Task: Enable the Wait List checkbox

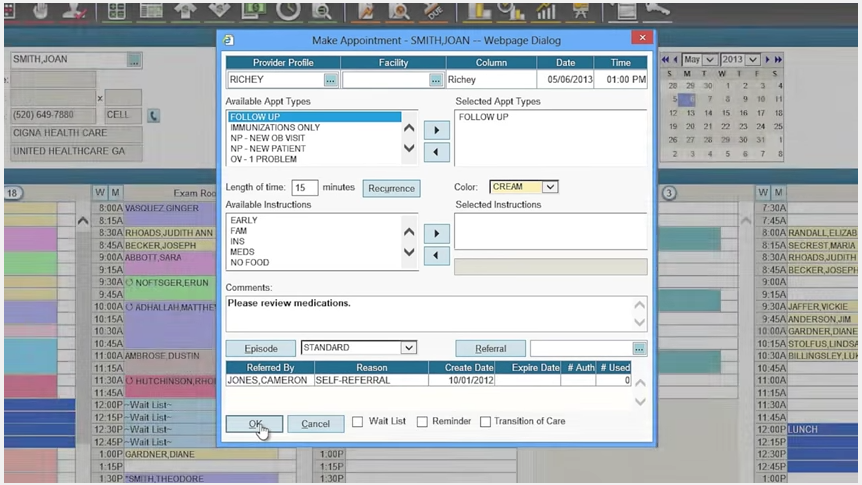Action: tap(358, 422)
